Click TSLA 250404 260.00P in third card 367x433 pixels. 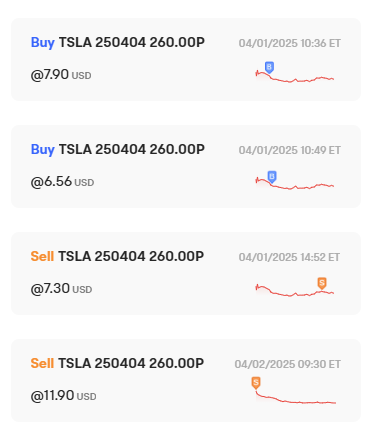coord(131,256)
